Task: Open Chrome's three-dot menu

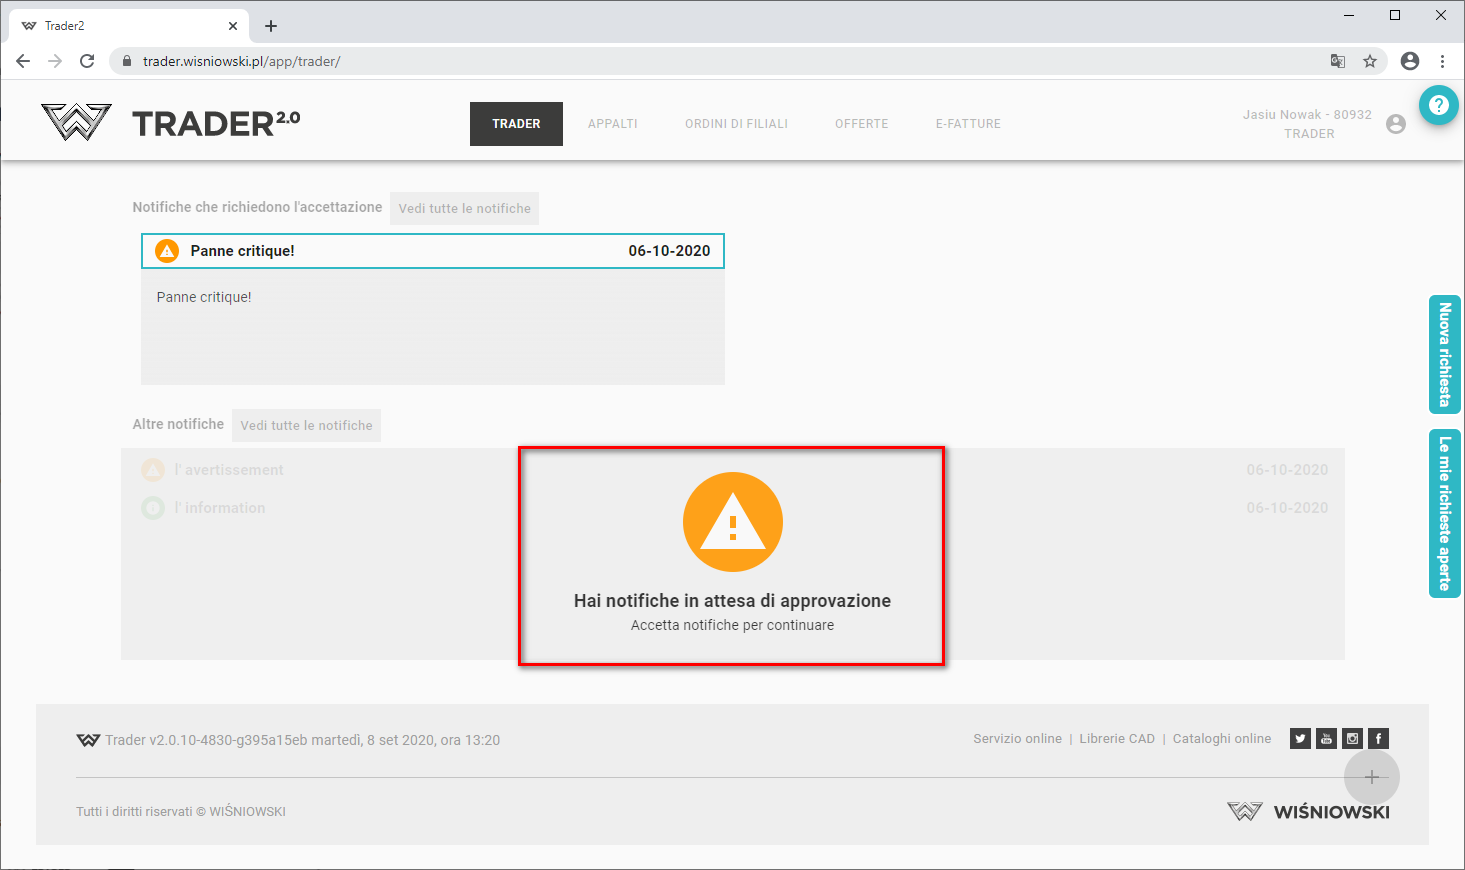Action: 1442,61
